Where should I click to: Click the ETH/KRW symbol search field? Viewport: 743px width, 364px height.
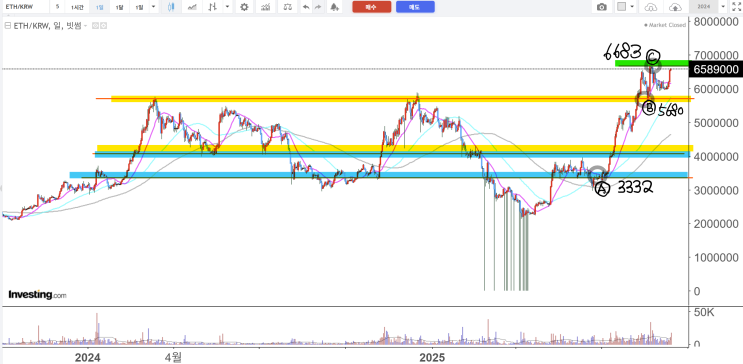25,7
